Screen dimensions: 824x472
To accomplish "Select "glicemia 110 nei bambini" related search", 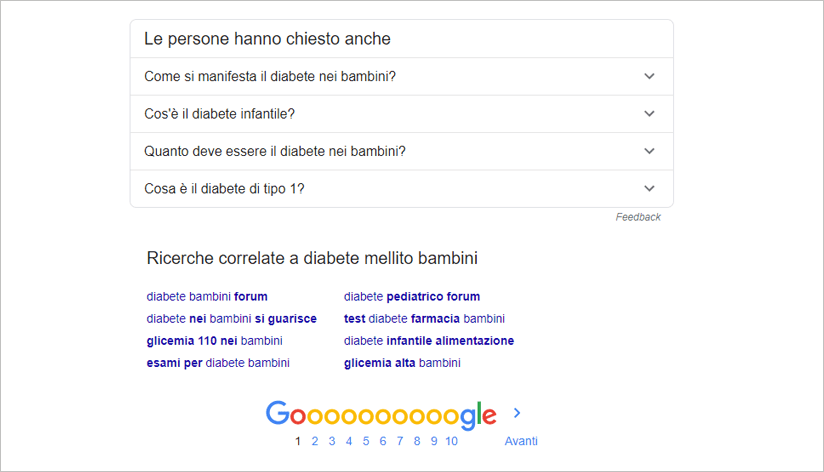I will 214,341.
